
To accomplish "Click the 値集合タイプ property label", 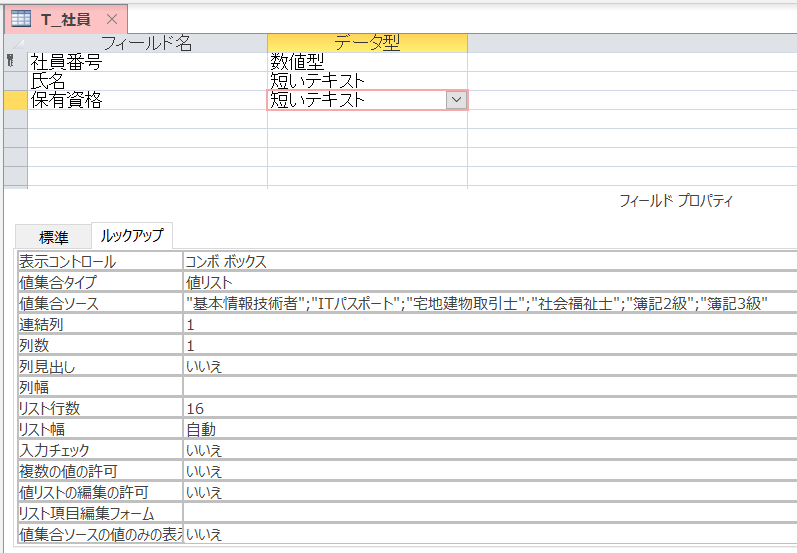I will tap(100, 282).
